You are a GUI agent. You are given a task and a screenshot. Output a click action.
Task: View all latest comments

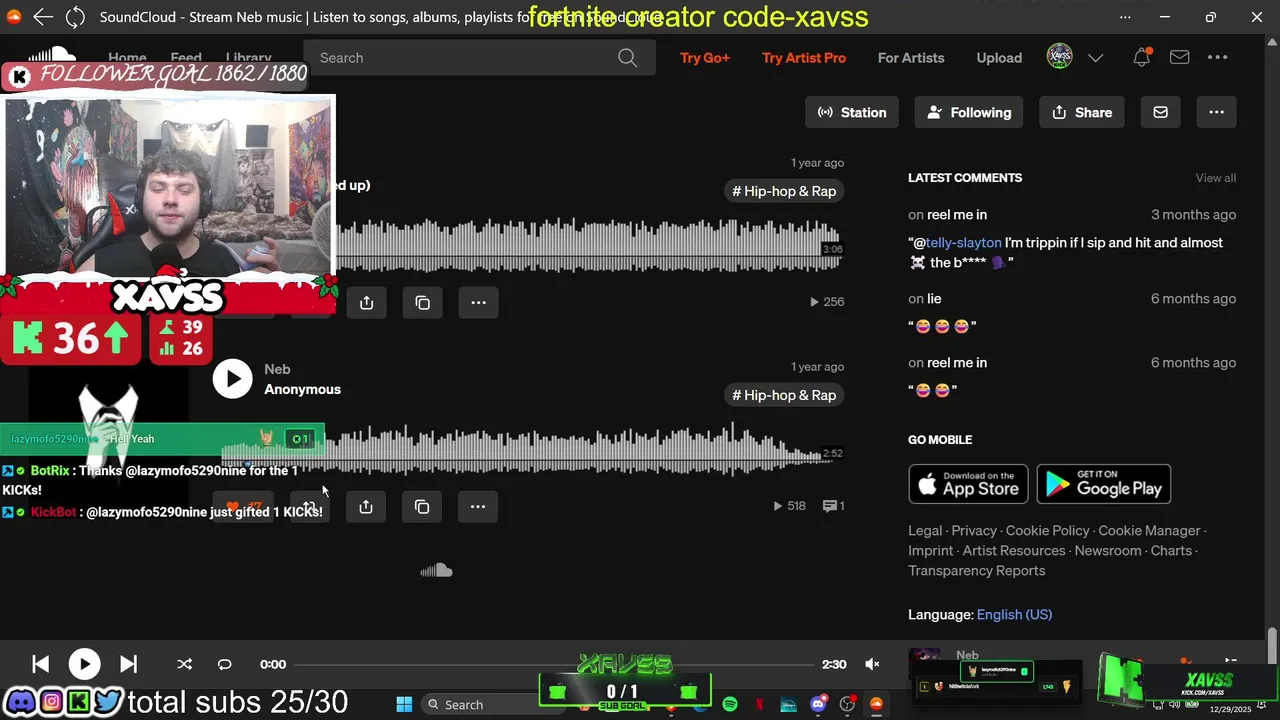[1216, 178]
